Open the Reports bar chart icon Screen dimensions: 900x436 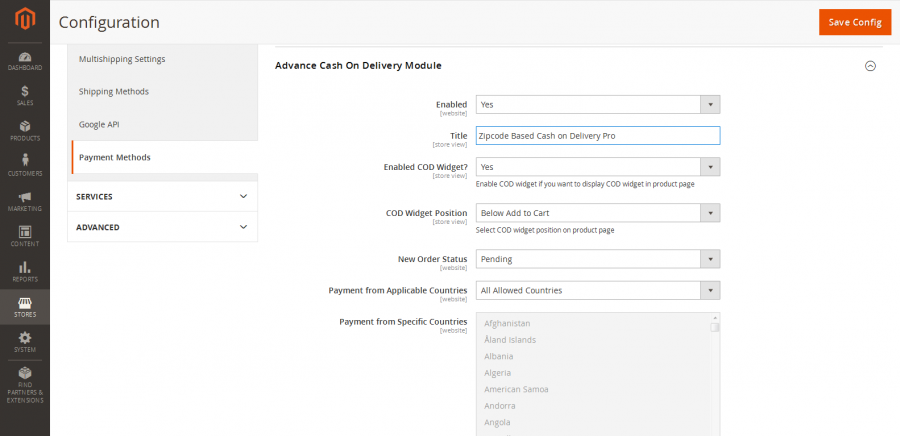pyautogui.click(x=24, y=271)
